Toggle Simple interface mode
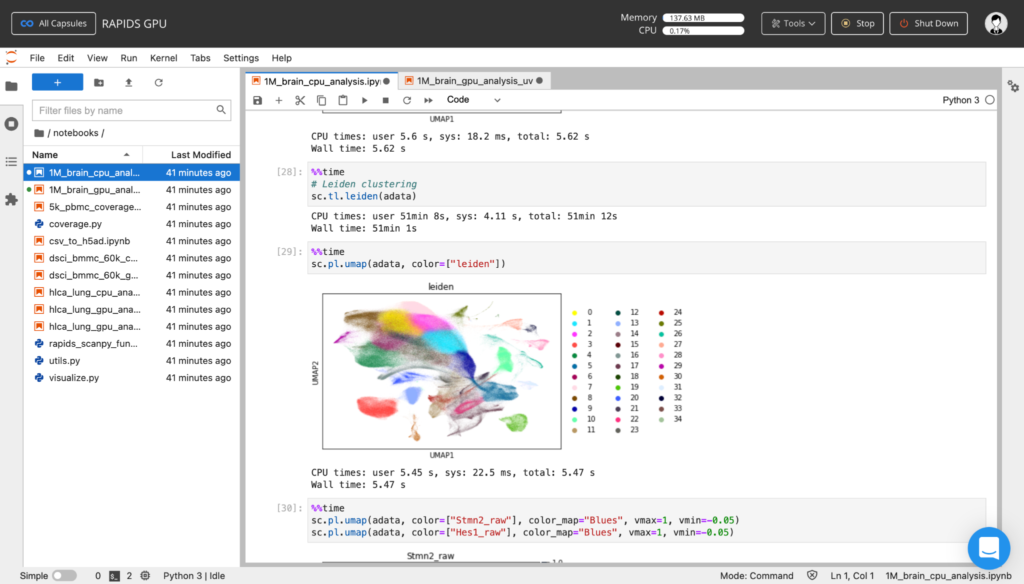The width and height of the screenshot is (1024, 584). click(63, 575)
